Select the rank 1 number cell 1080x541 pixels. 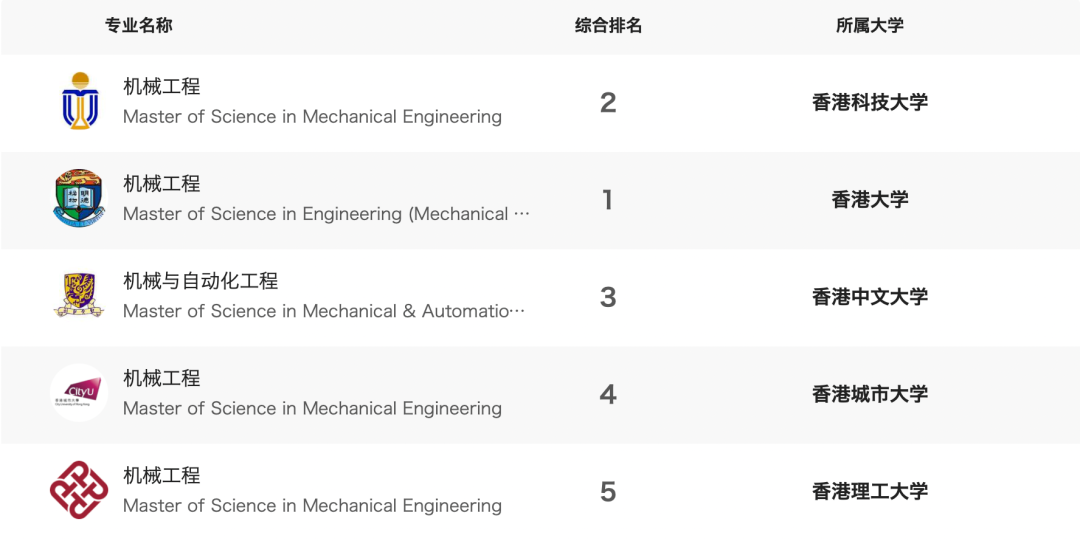[608, 199]
